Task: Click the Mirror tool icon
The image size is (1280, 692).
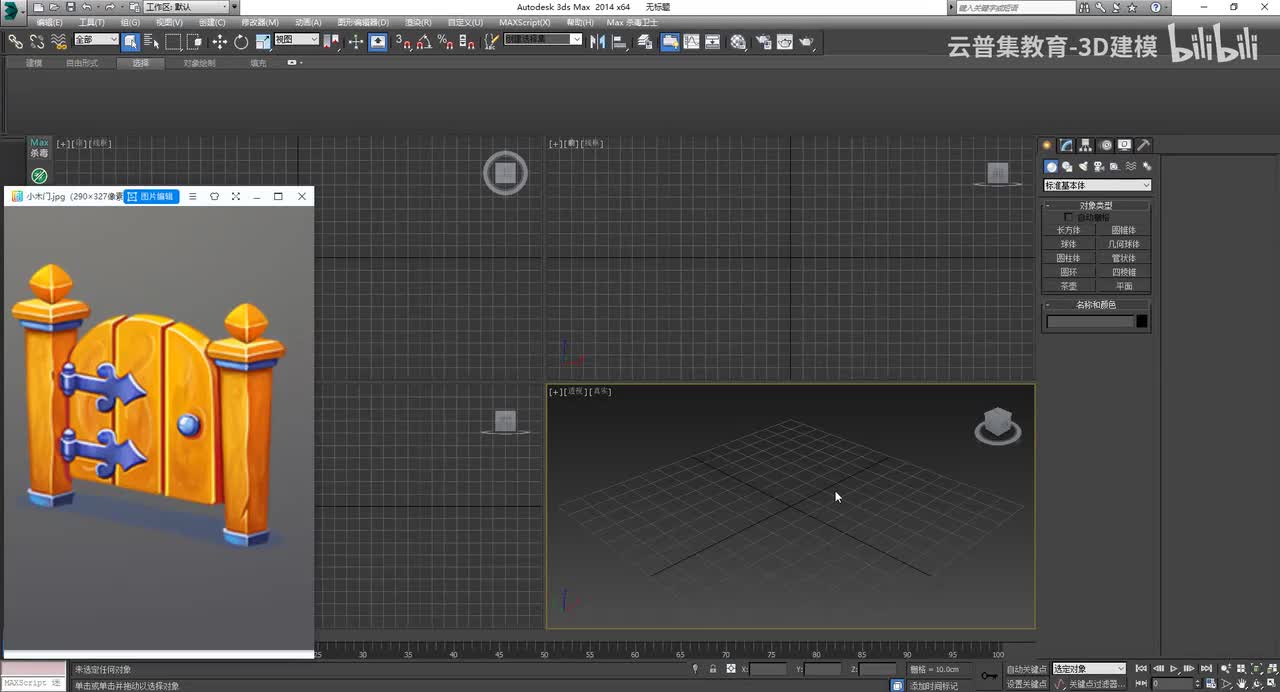Action: pyautogui.click(x=597, y=42)
